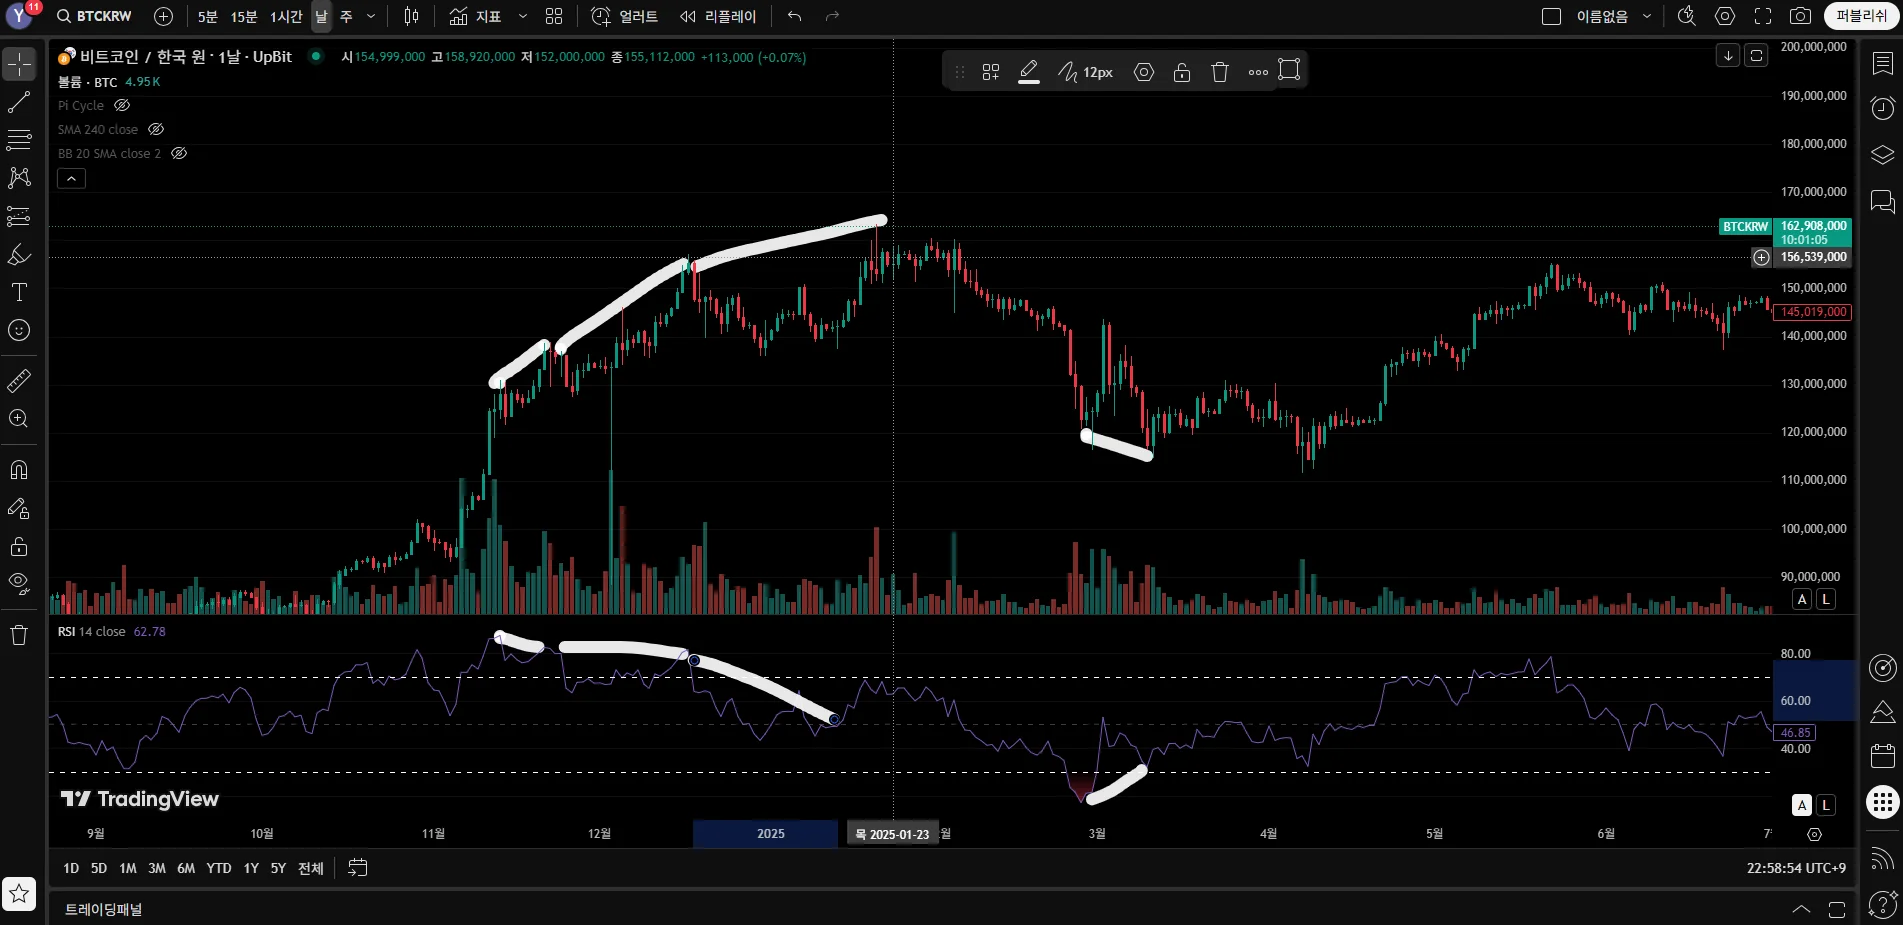Viewport: 1903px width, 925px height.
Task: Open the 지표 indicators menu
Action: [475, 16]
